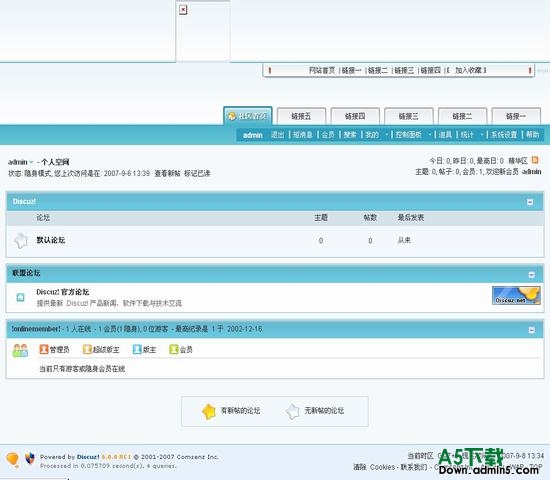Click the star icon beside 默认论坛
The image size is (550, 480).
tap(21, 241)
